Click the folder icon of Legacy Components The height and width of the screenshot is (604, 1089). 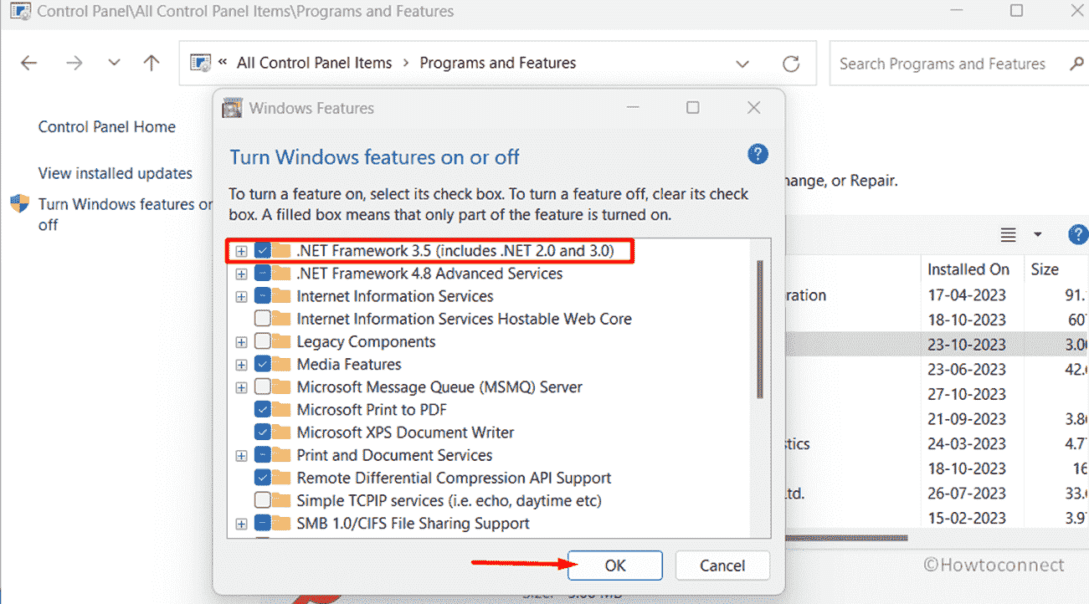tap(281, 341)
